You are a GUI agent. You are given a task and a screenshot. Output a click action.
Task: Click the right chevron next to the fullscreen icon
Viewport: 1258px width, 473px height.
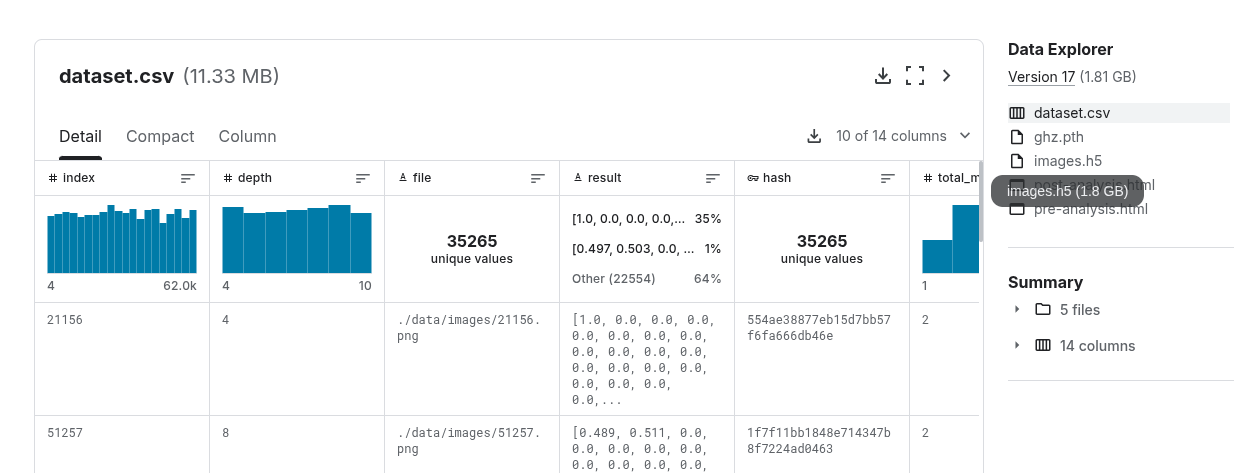(x=947, y=76)
